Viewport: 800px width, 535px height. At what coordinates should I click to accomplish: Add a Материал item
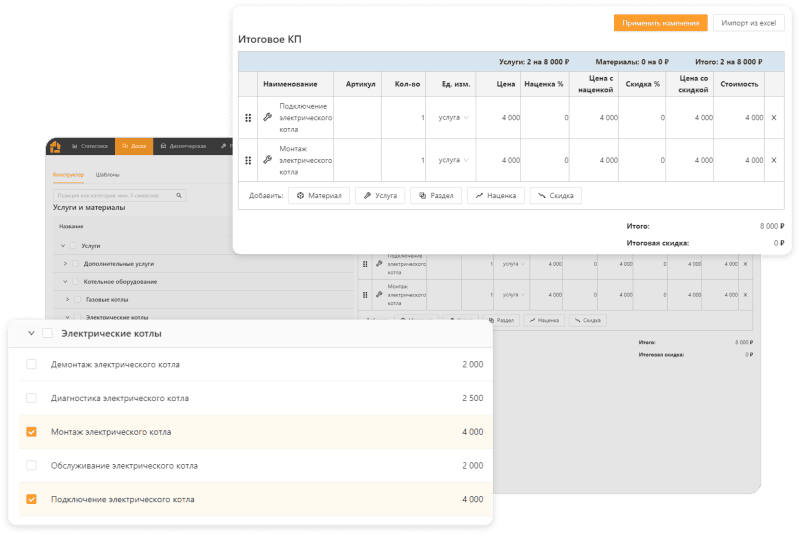(319, 196)
